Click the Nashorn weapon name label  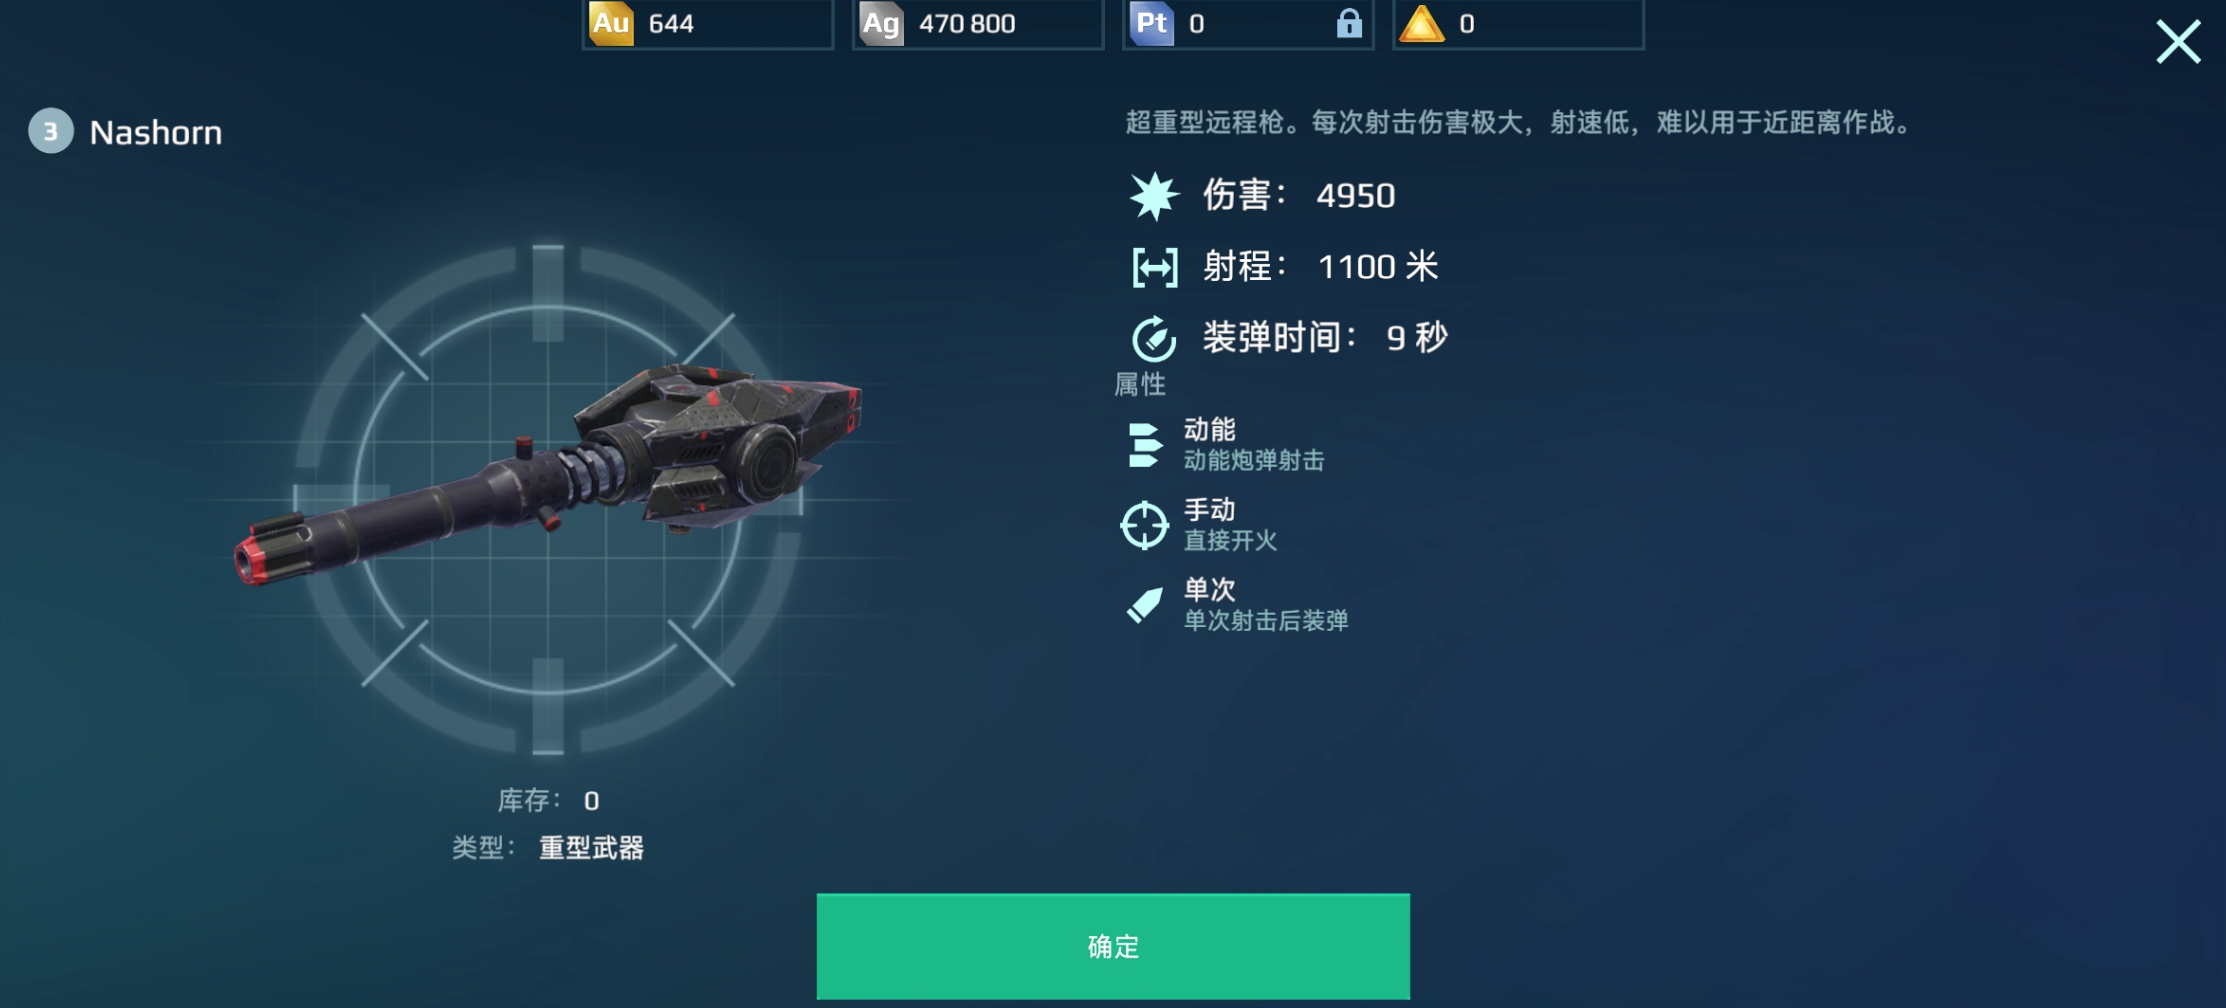coord(156,132)
